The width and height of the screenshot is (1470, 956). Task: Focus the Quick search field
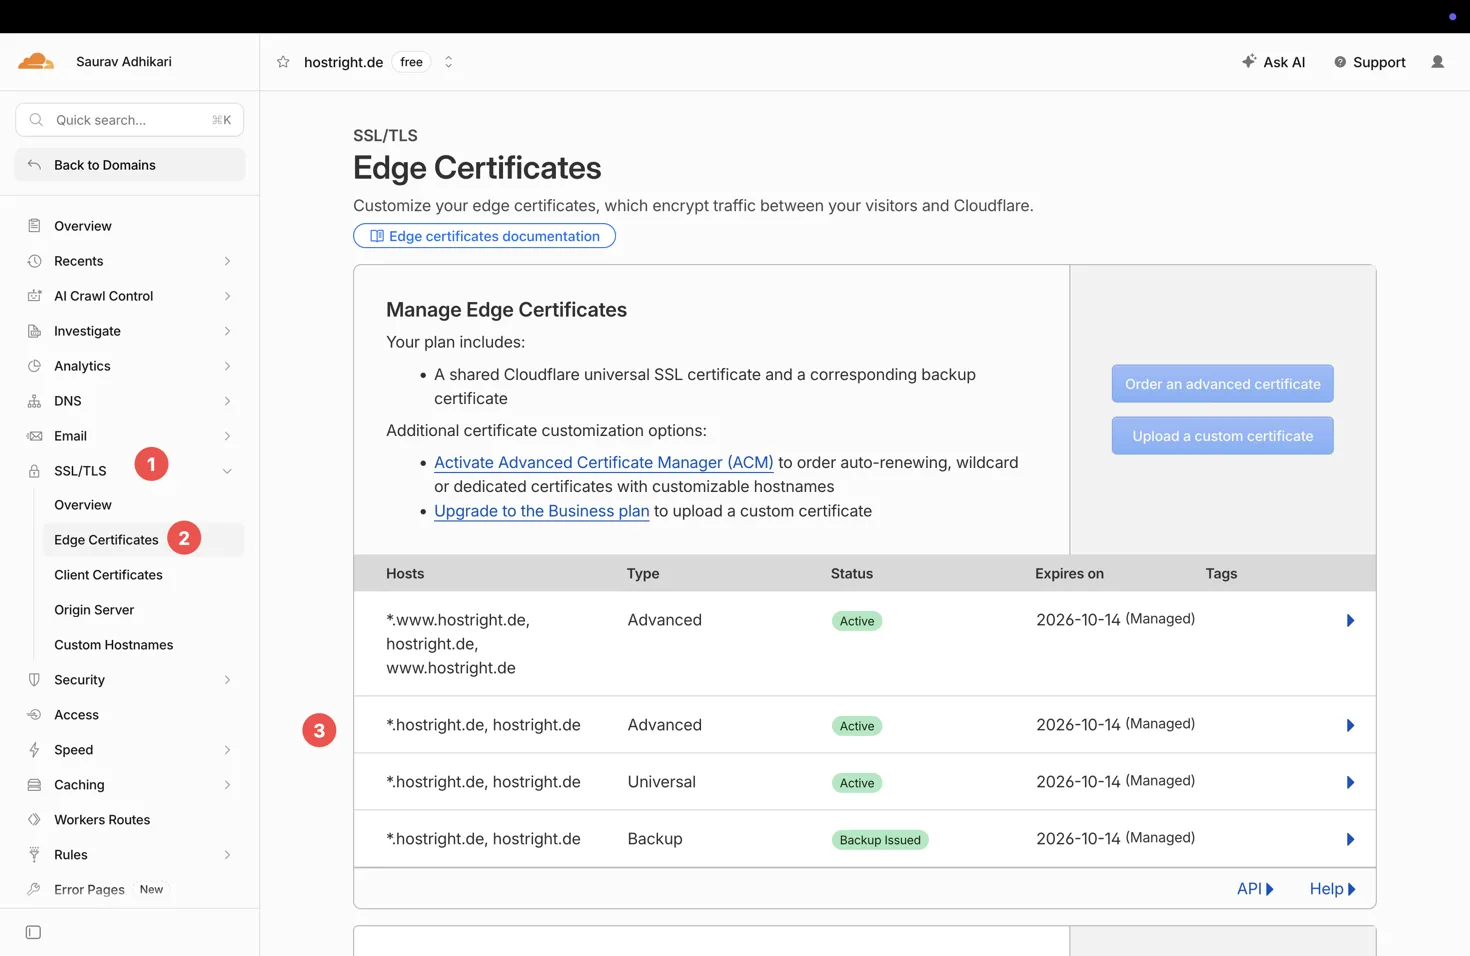(x=130, y=120)
